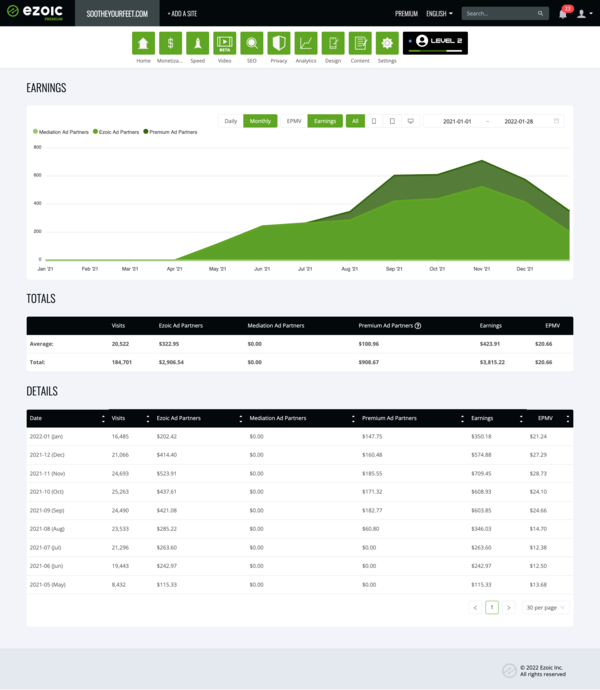The width and height of the screenshot is (600, 690).
Task: Click the 2022-01 (Jan) date cell
Action: [46, 437]
